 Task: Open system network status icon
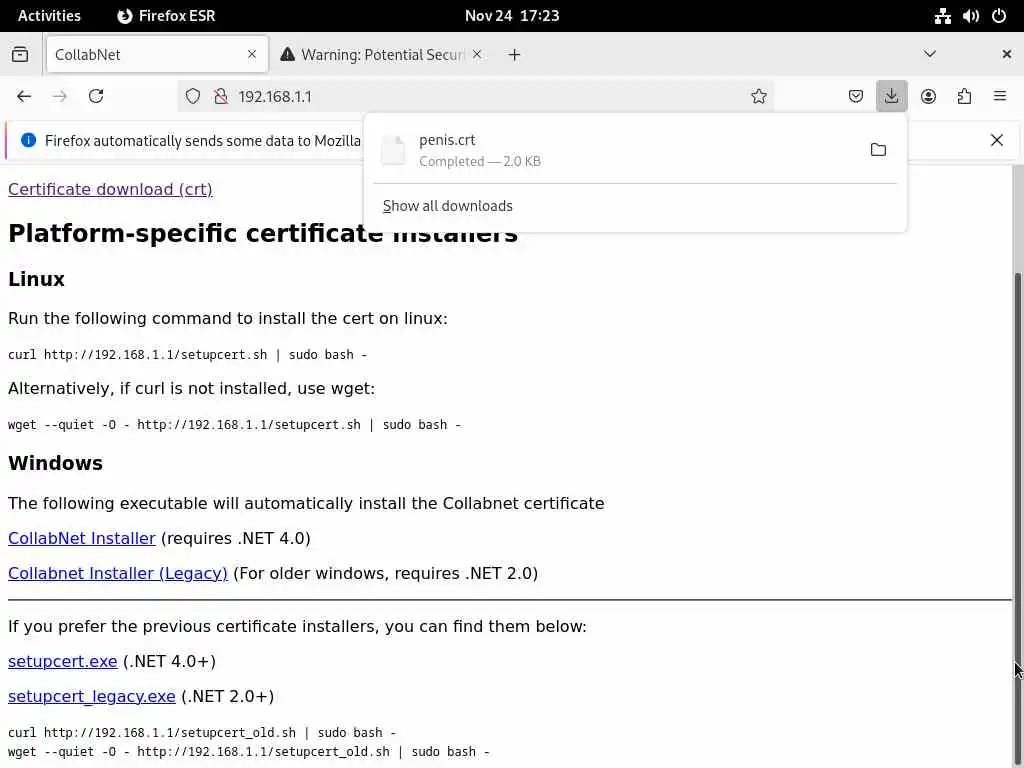click(x=942, y=16)
